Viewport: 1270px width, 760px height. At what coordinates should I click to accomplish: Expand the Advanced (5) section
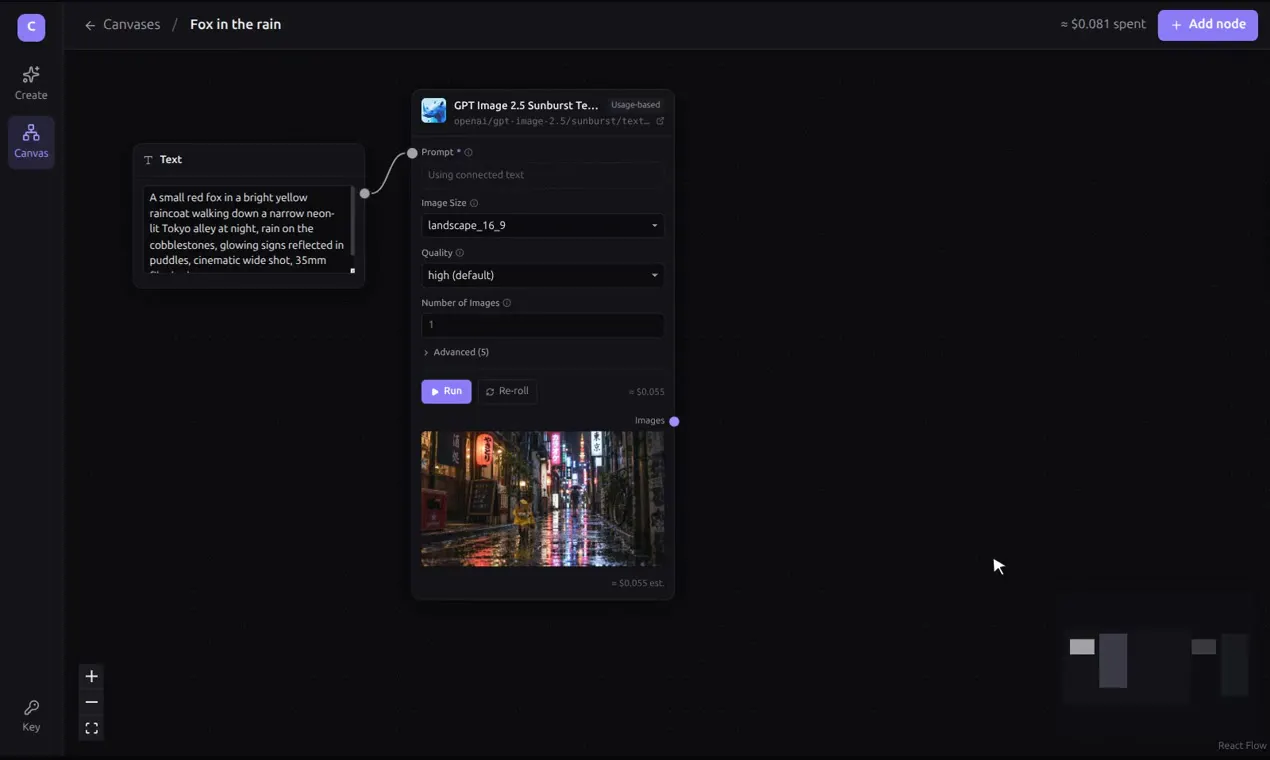[x=456, y=353]
